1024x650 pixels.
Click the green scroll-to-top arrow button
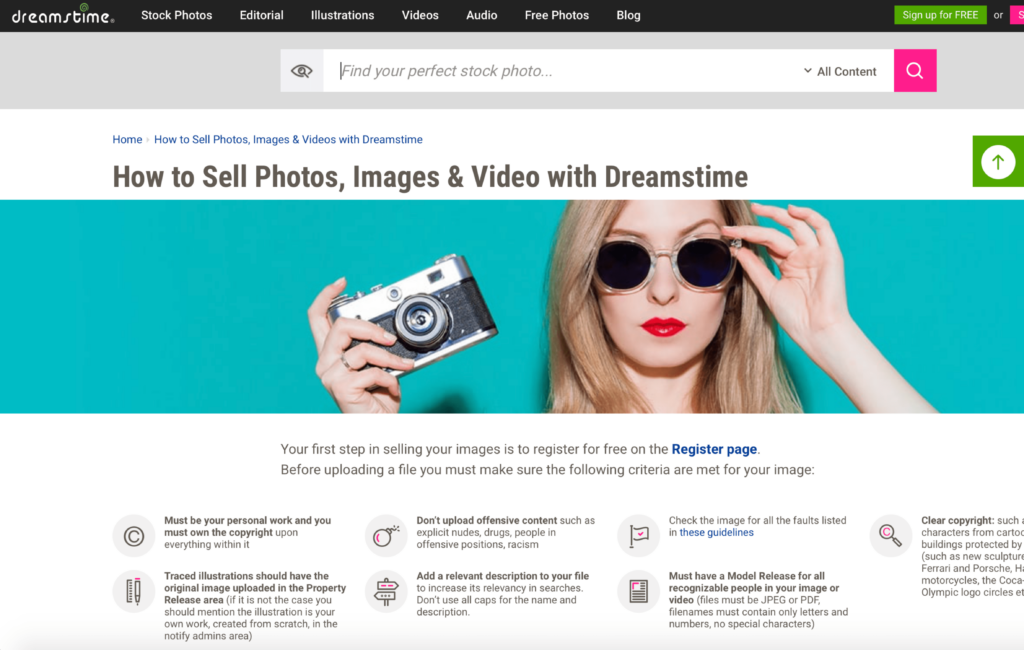[x=998, y=161]
